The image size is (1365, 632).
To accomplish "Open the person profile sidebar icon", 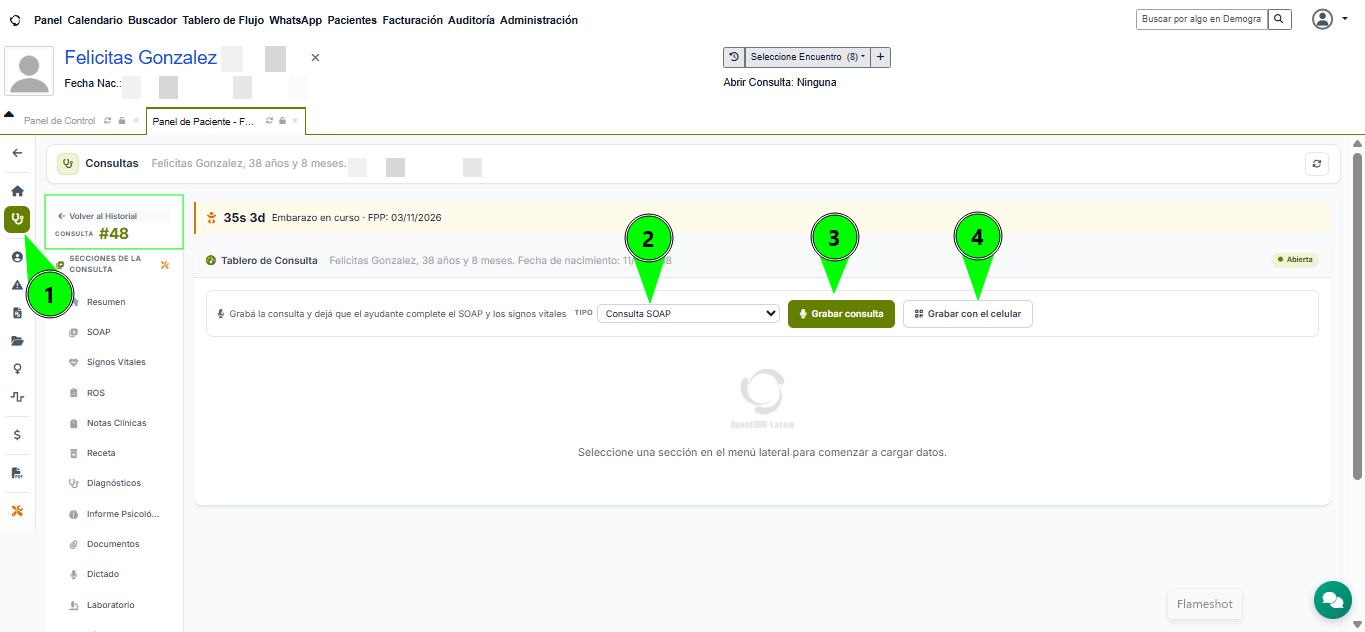I will coord(17,257).
